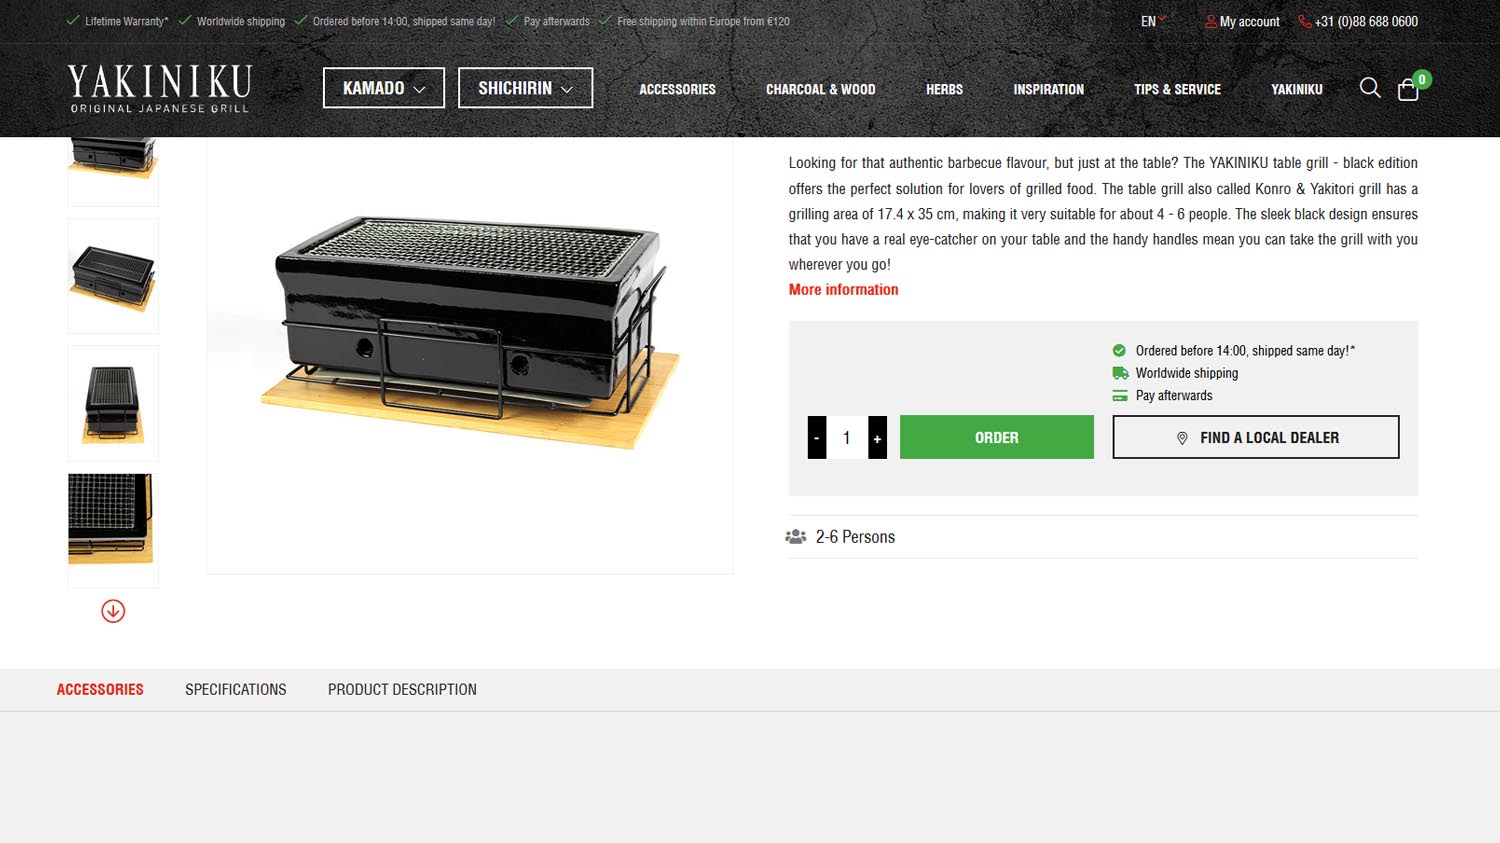Screen dimensions: 1500x843
Task: Click Free shipping within Europe from €120
Action: (703, 21)
